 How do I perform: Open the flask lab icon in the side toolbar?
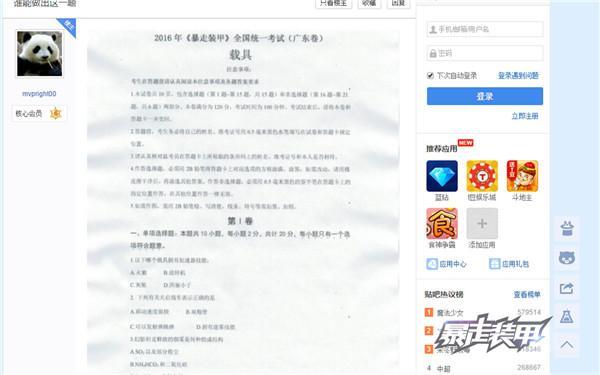pos(567,316)
